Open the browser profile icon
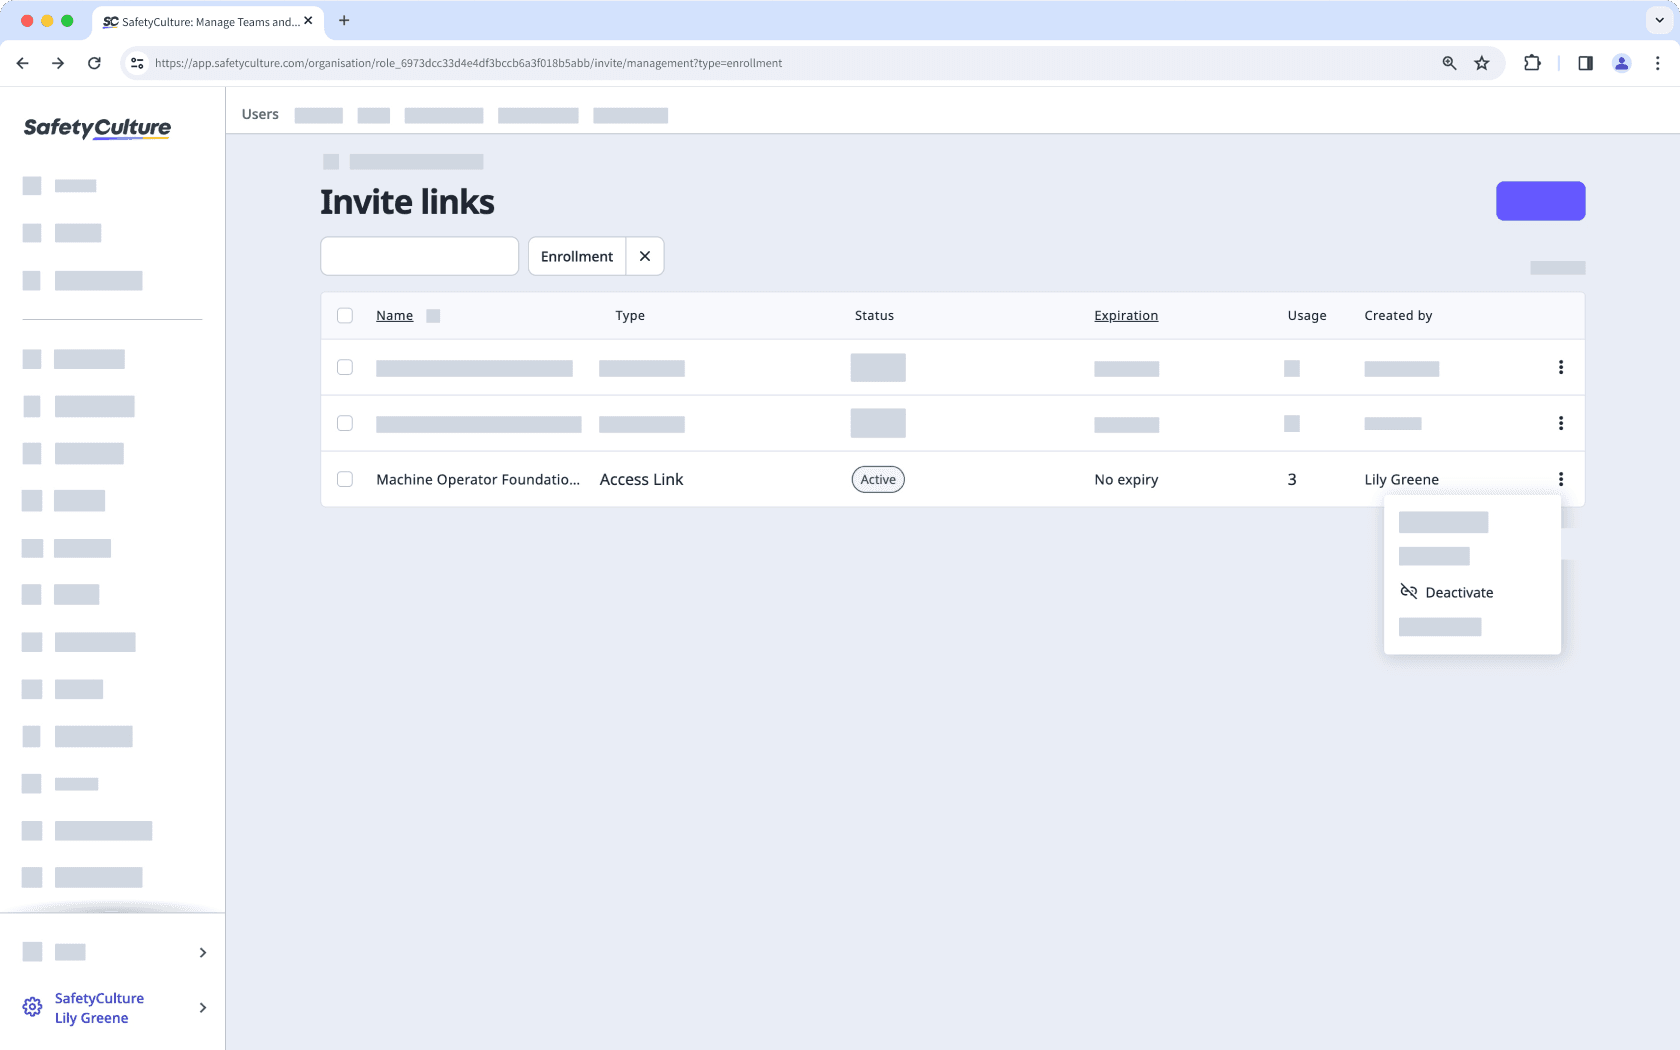1680x1050 pixels. [x=1621, y=62]
